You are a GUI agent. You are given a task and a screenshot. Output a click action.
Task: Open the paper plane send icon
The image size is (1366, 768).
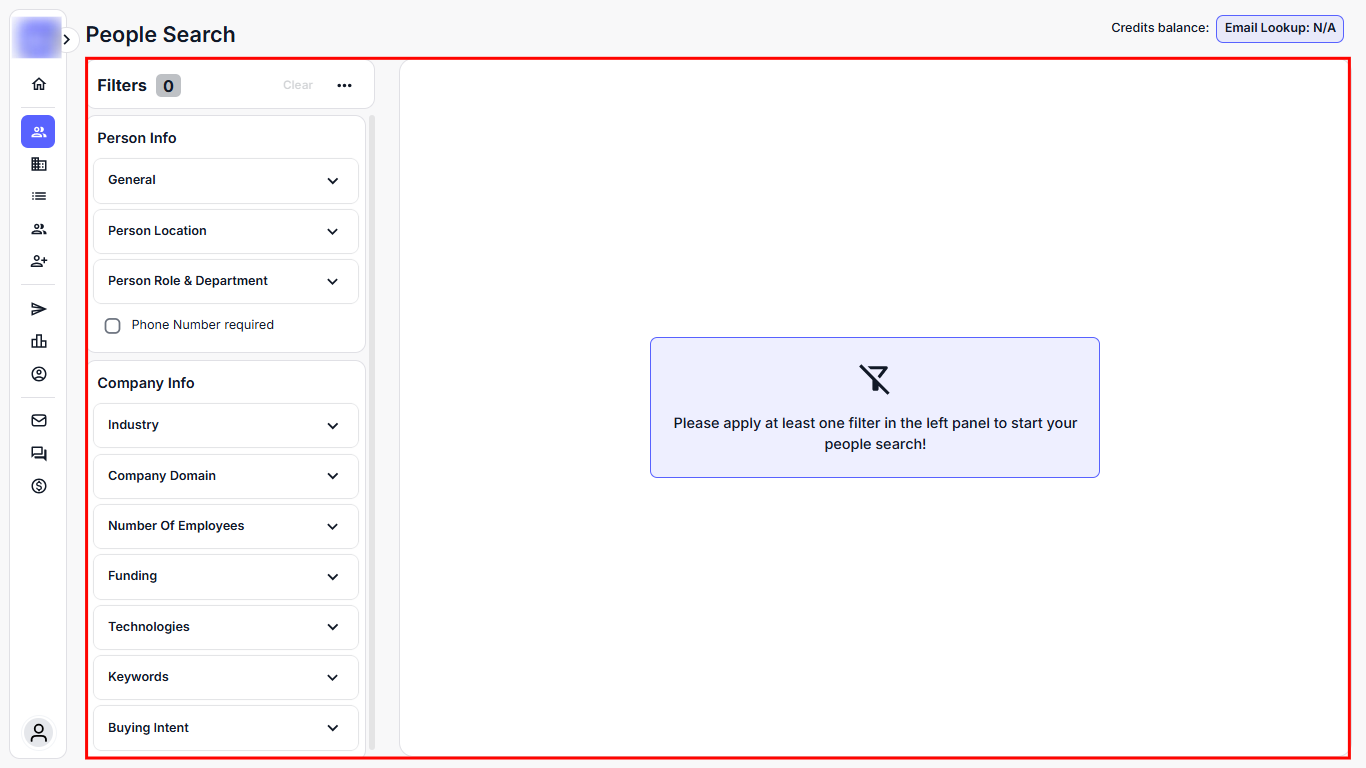click(39, 309)
